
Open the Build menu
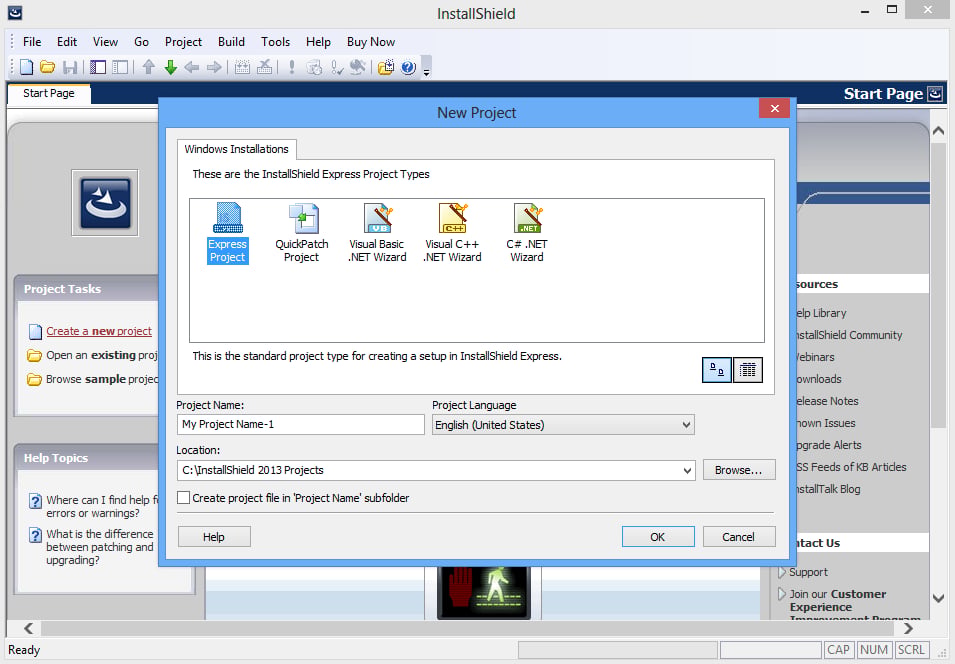point(231,42)
